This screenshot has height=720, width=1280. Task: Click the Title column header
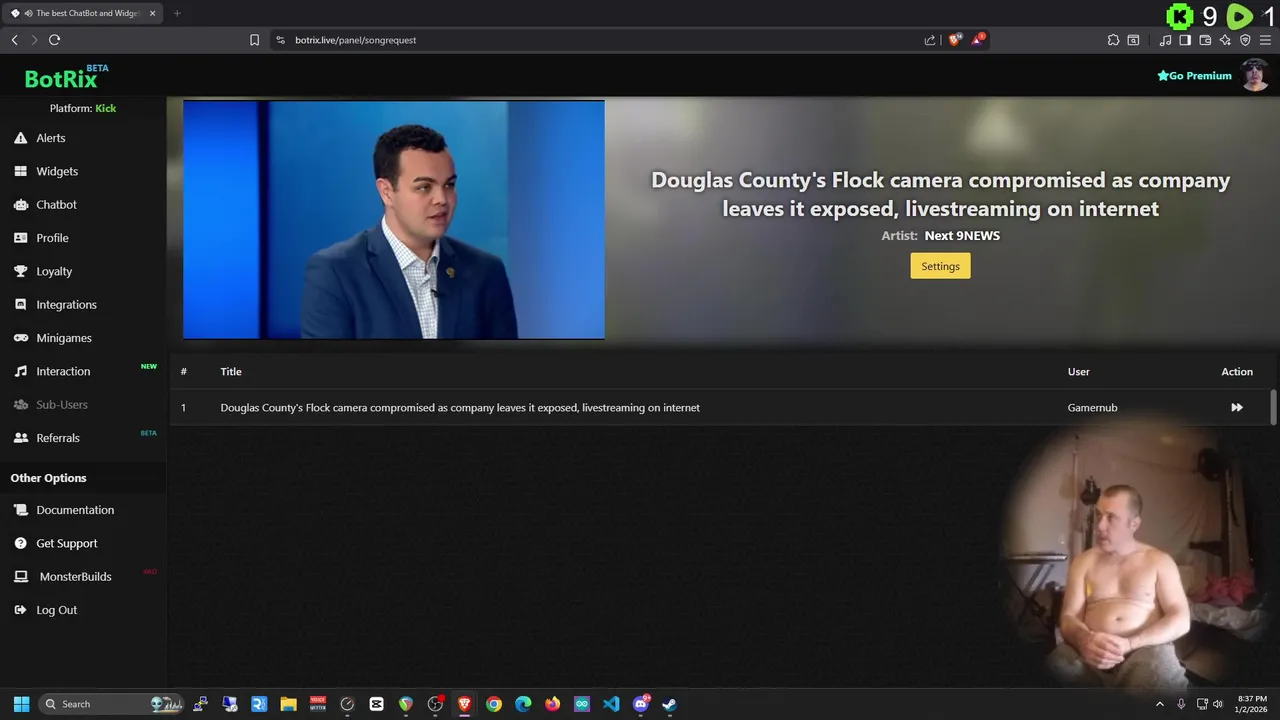click(231, 371)
